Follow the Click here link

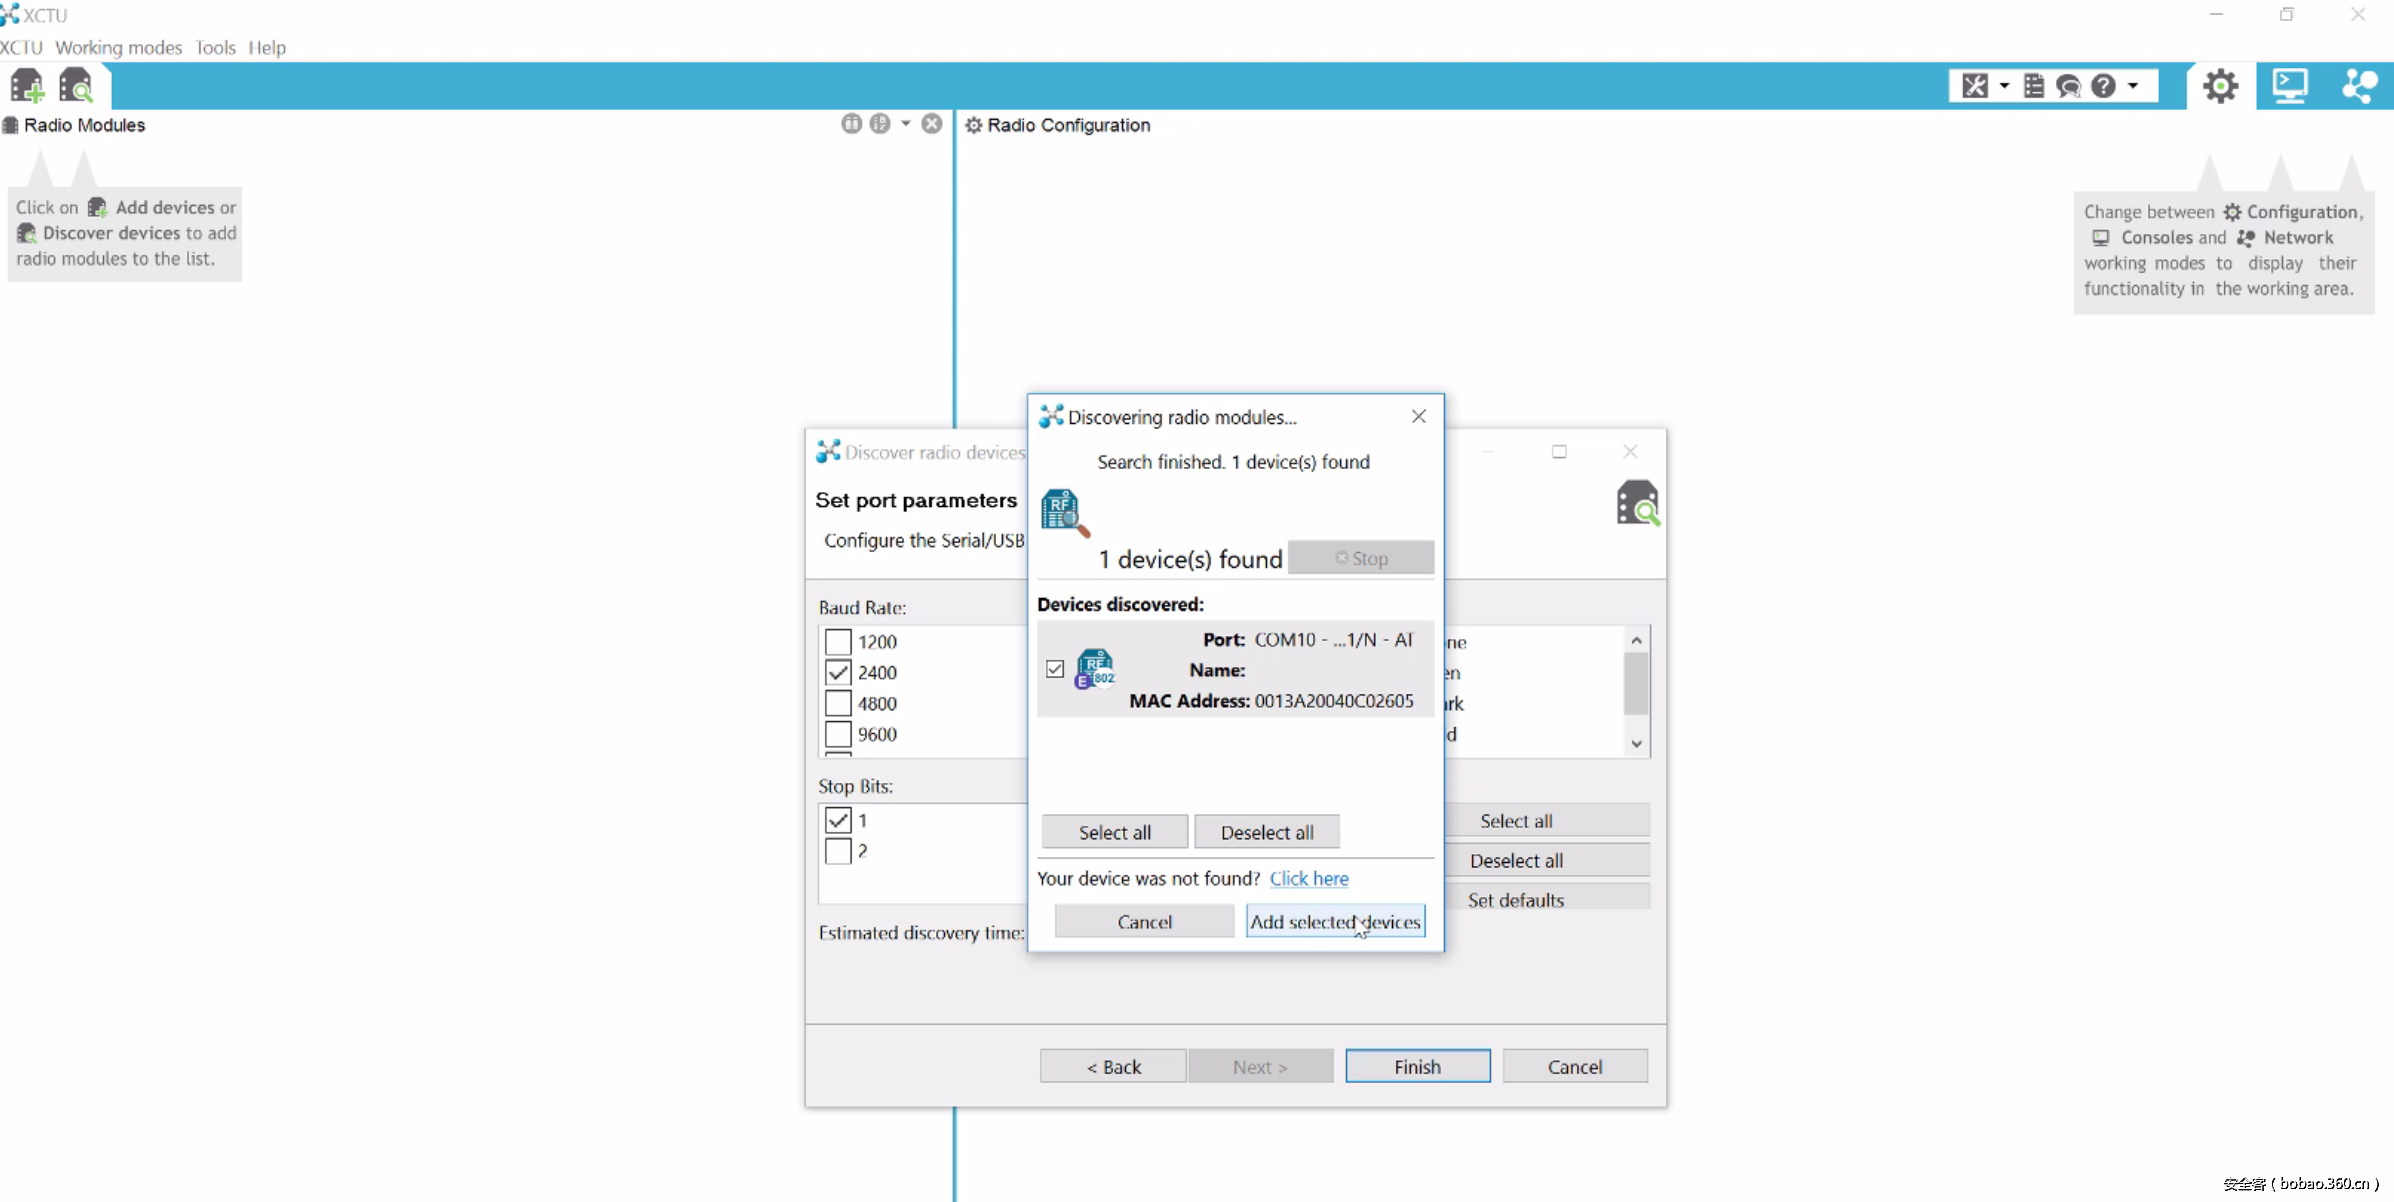point(1308,878)
